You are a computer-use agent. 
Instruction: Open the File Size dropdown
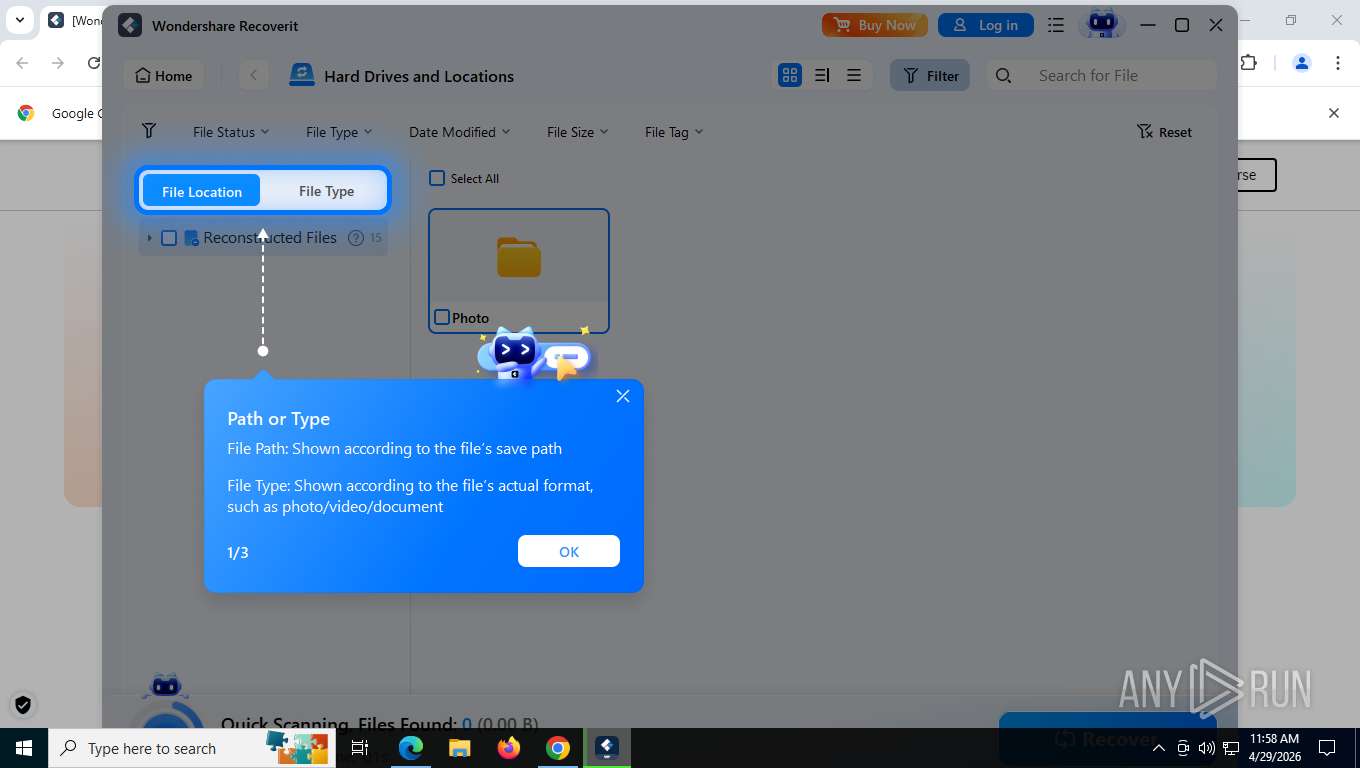(x=577, y=132)
